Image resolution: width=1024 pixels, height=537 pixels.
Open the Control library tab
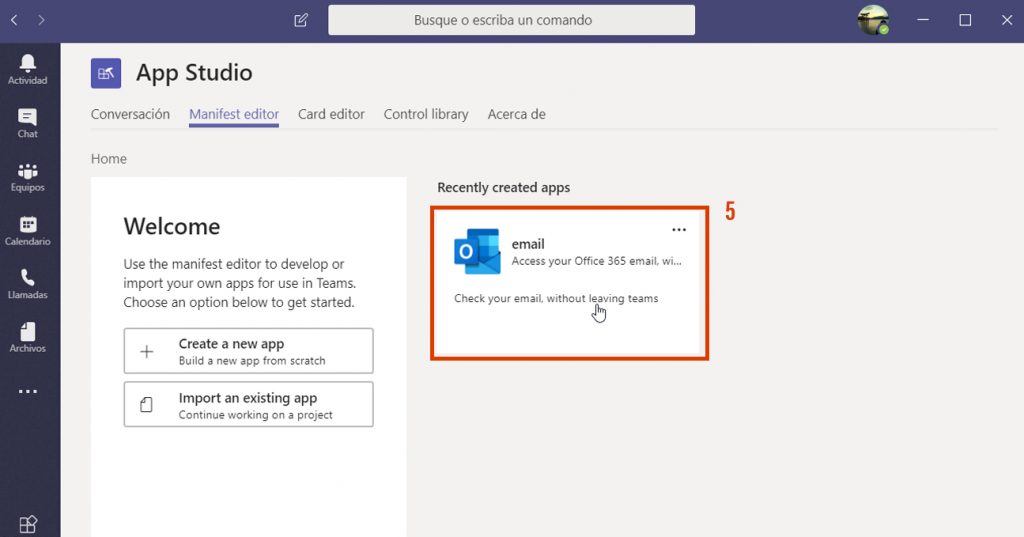(x=426, y=114)
